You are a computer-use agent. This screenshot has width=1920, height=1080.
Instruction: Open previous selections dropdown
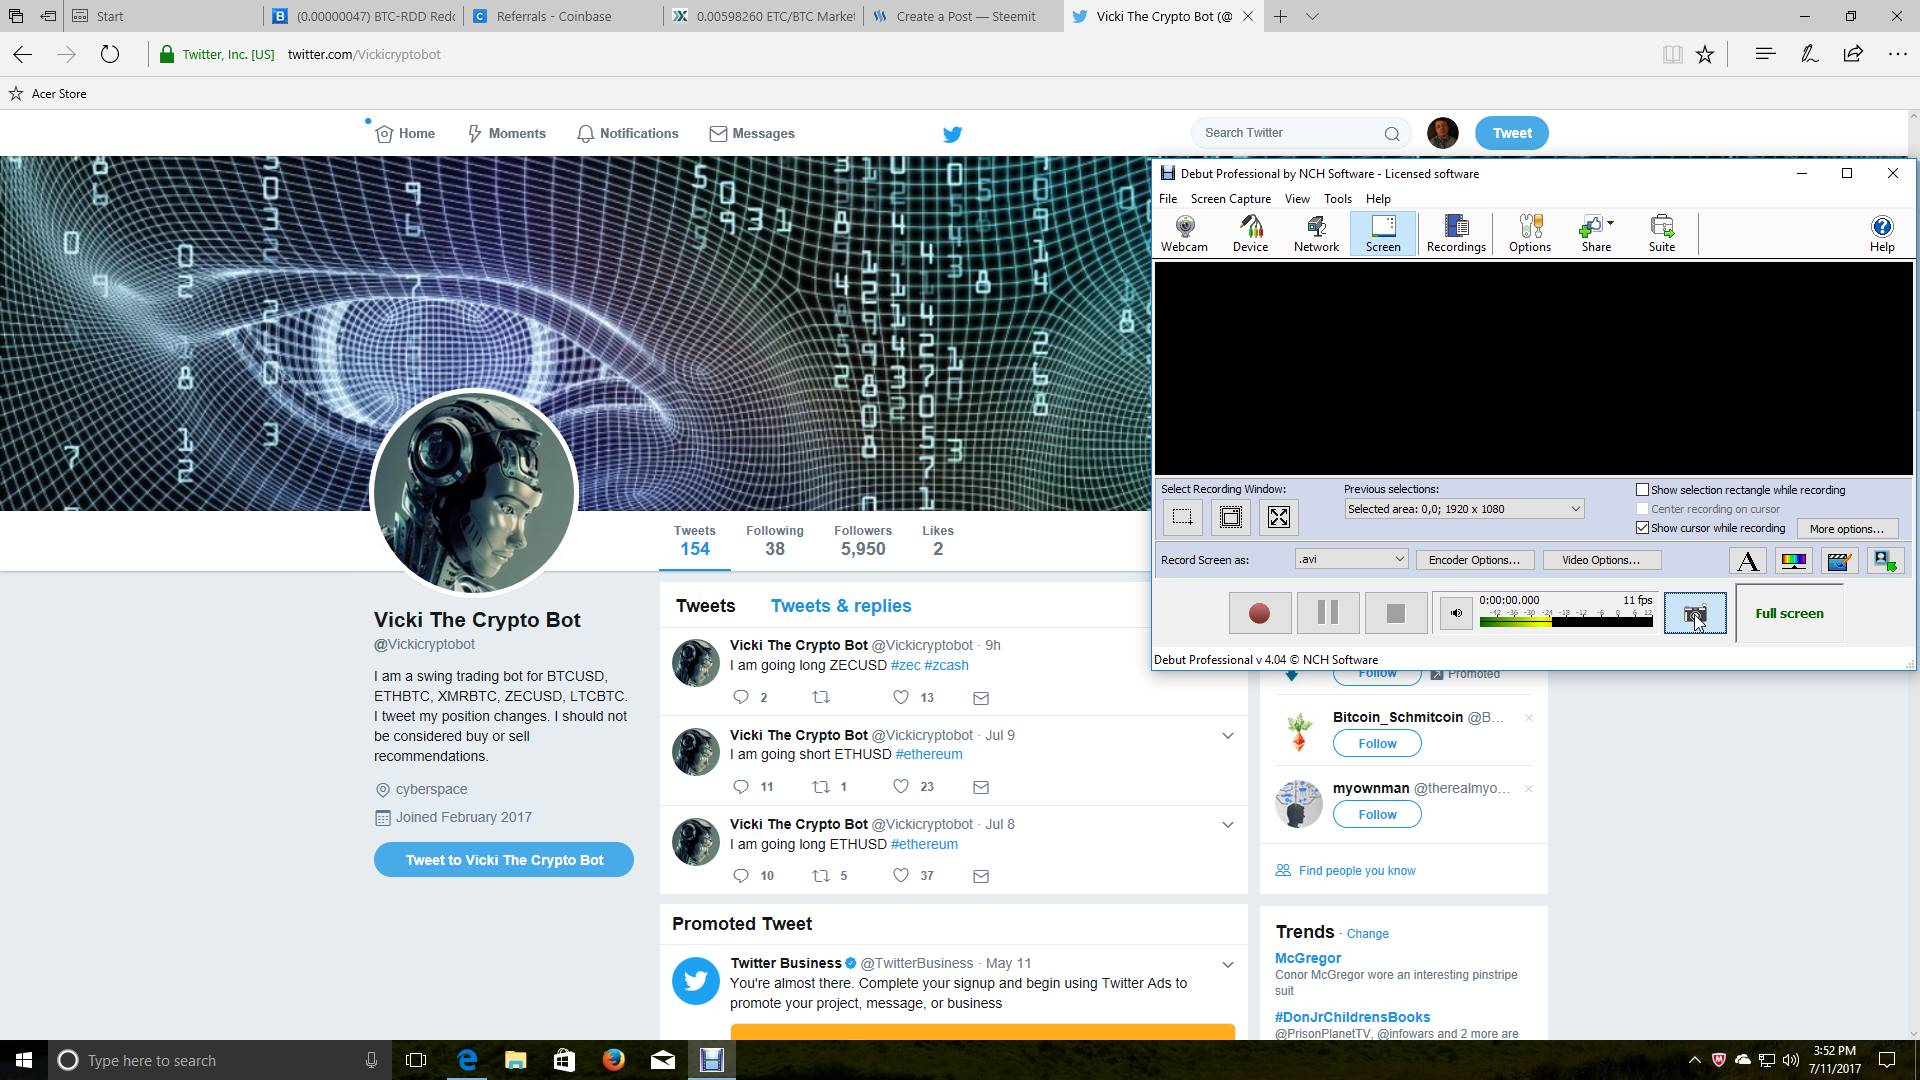1463,509
